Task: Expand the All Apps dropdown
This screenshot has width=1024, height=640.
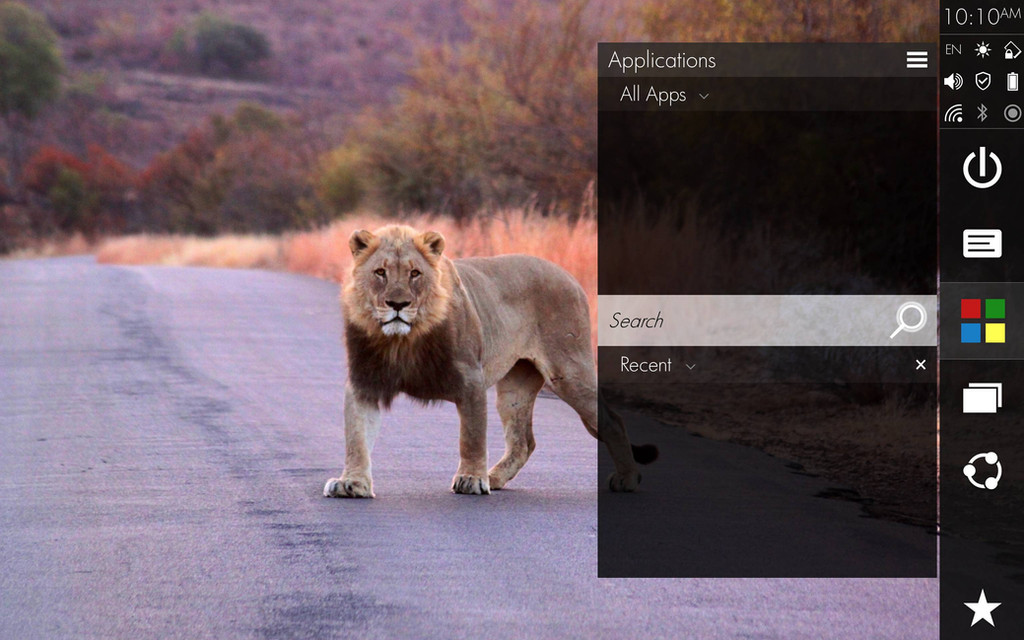Action: pos(664,95)
